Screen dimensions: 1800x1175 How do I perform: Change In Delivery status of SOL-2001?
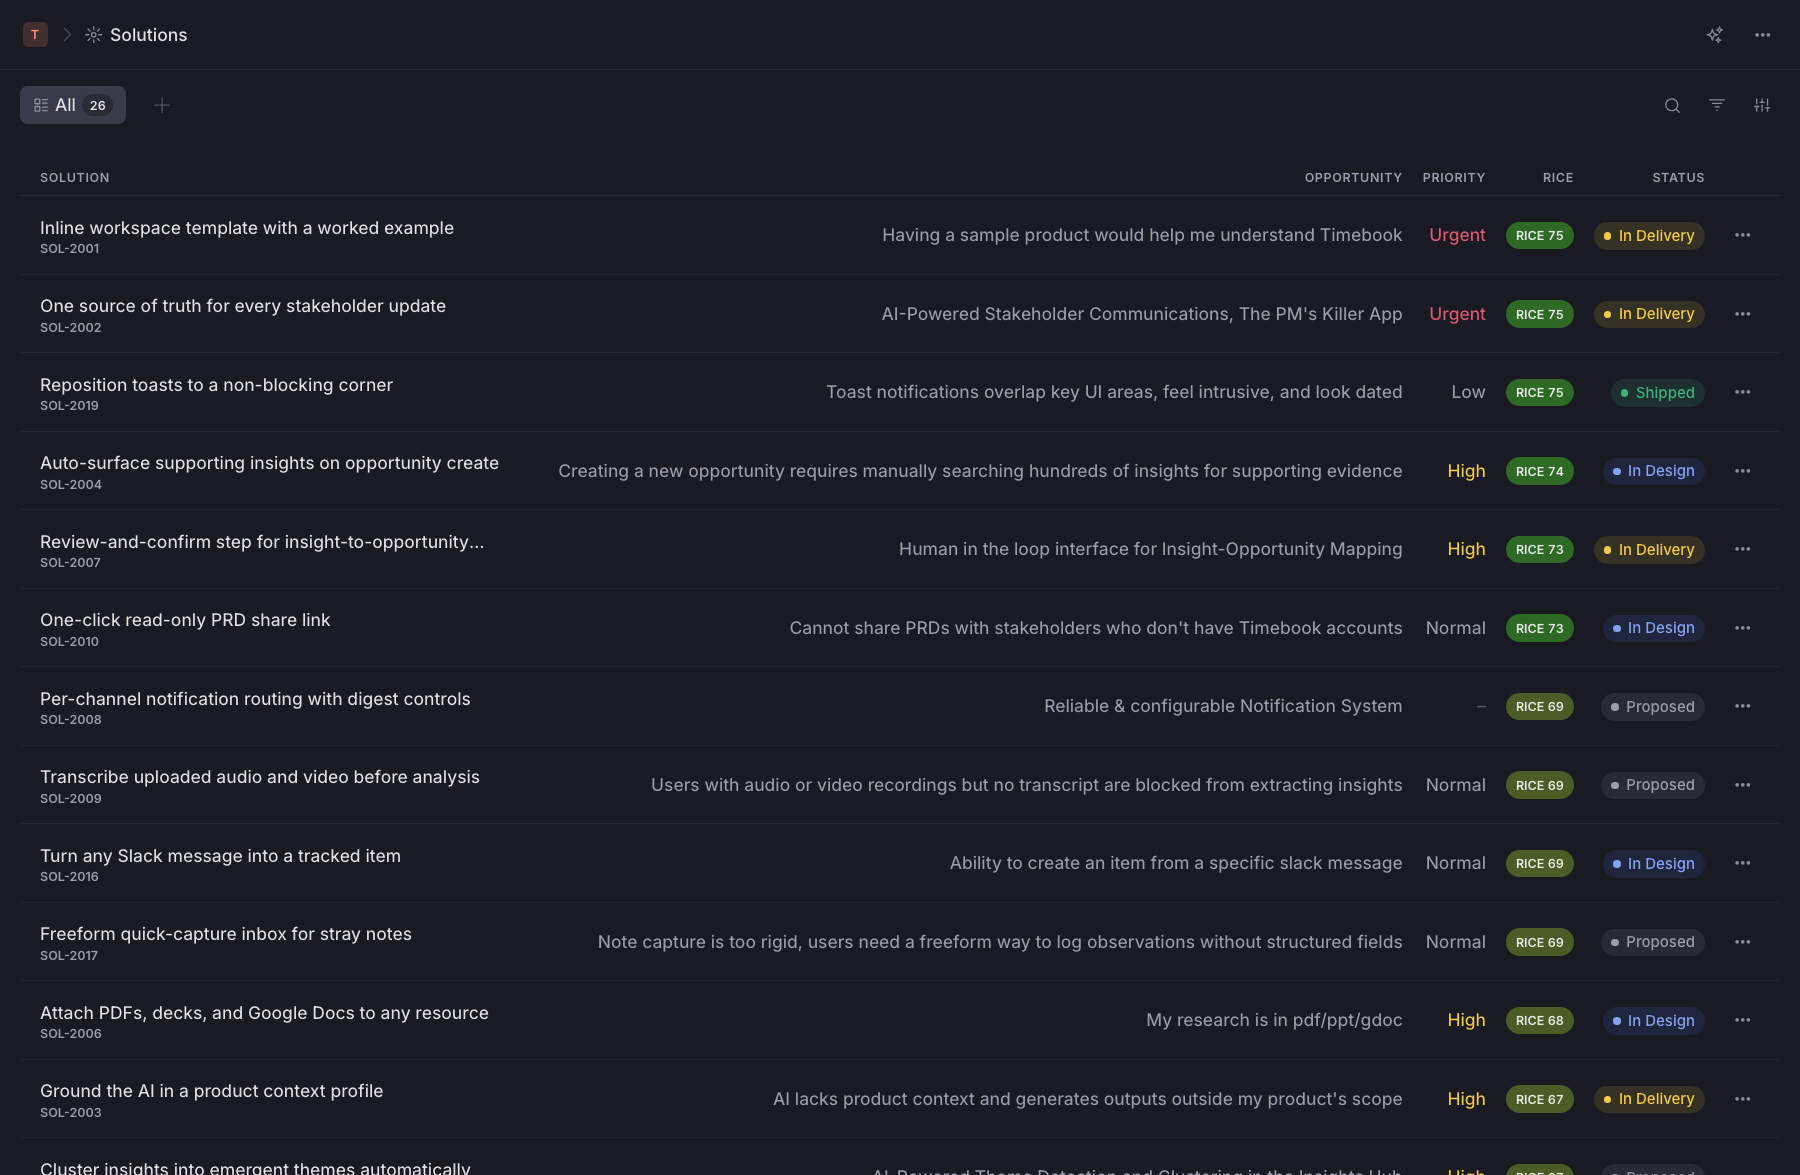(1649, 236)
